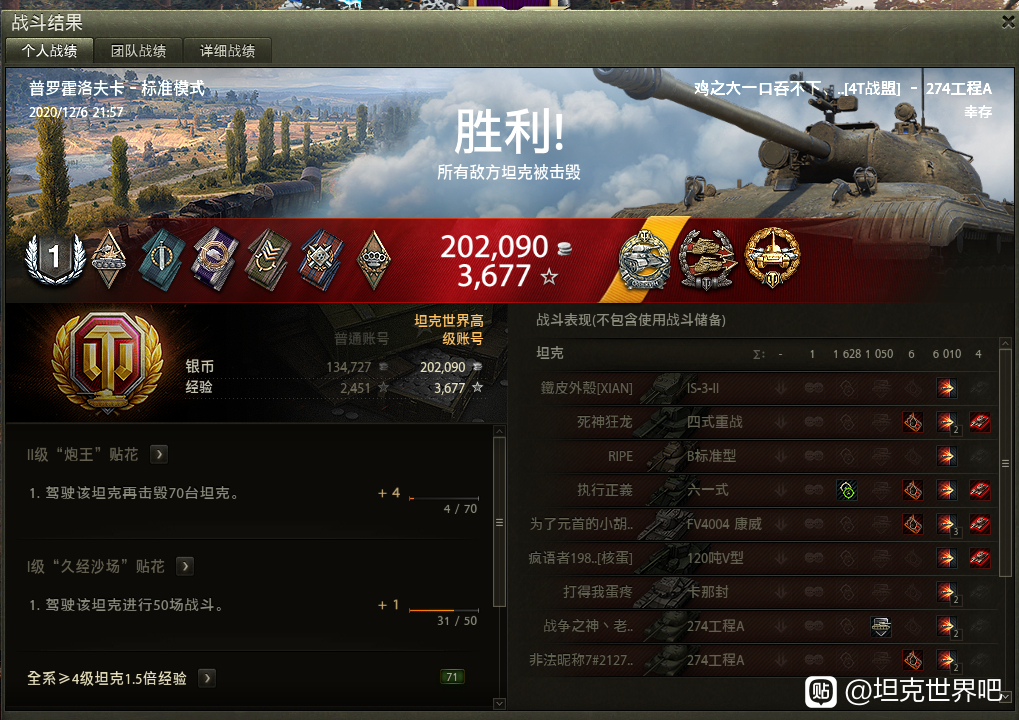Select the 个人战绩 tab
The image size is (1019, 720).
49,51
